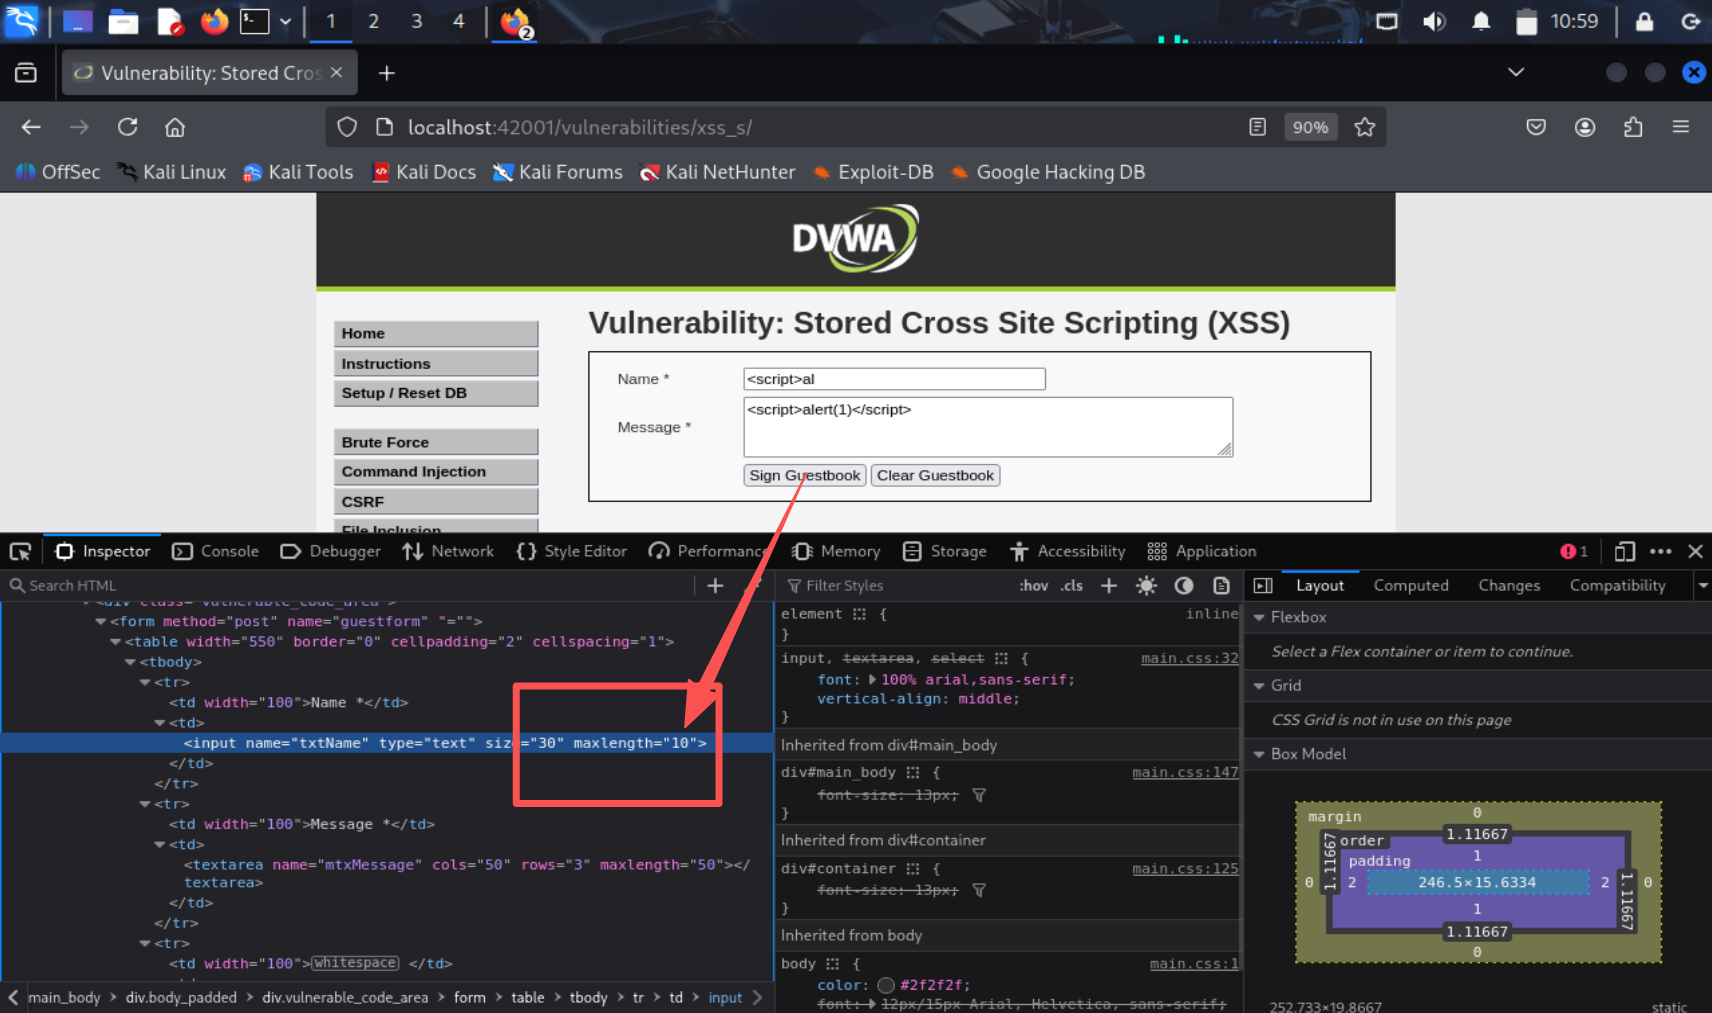Click the filter icon for main.css:147 font-size
Viewport: 1712px width, 1013px height.
[979, 795]
